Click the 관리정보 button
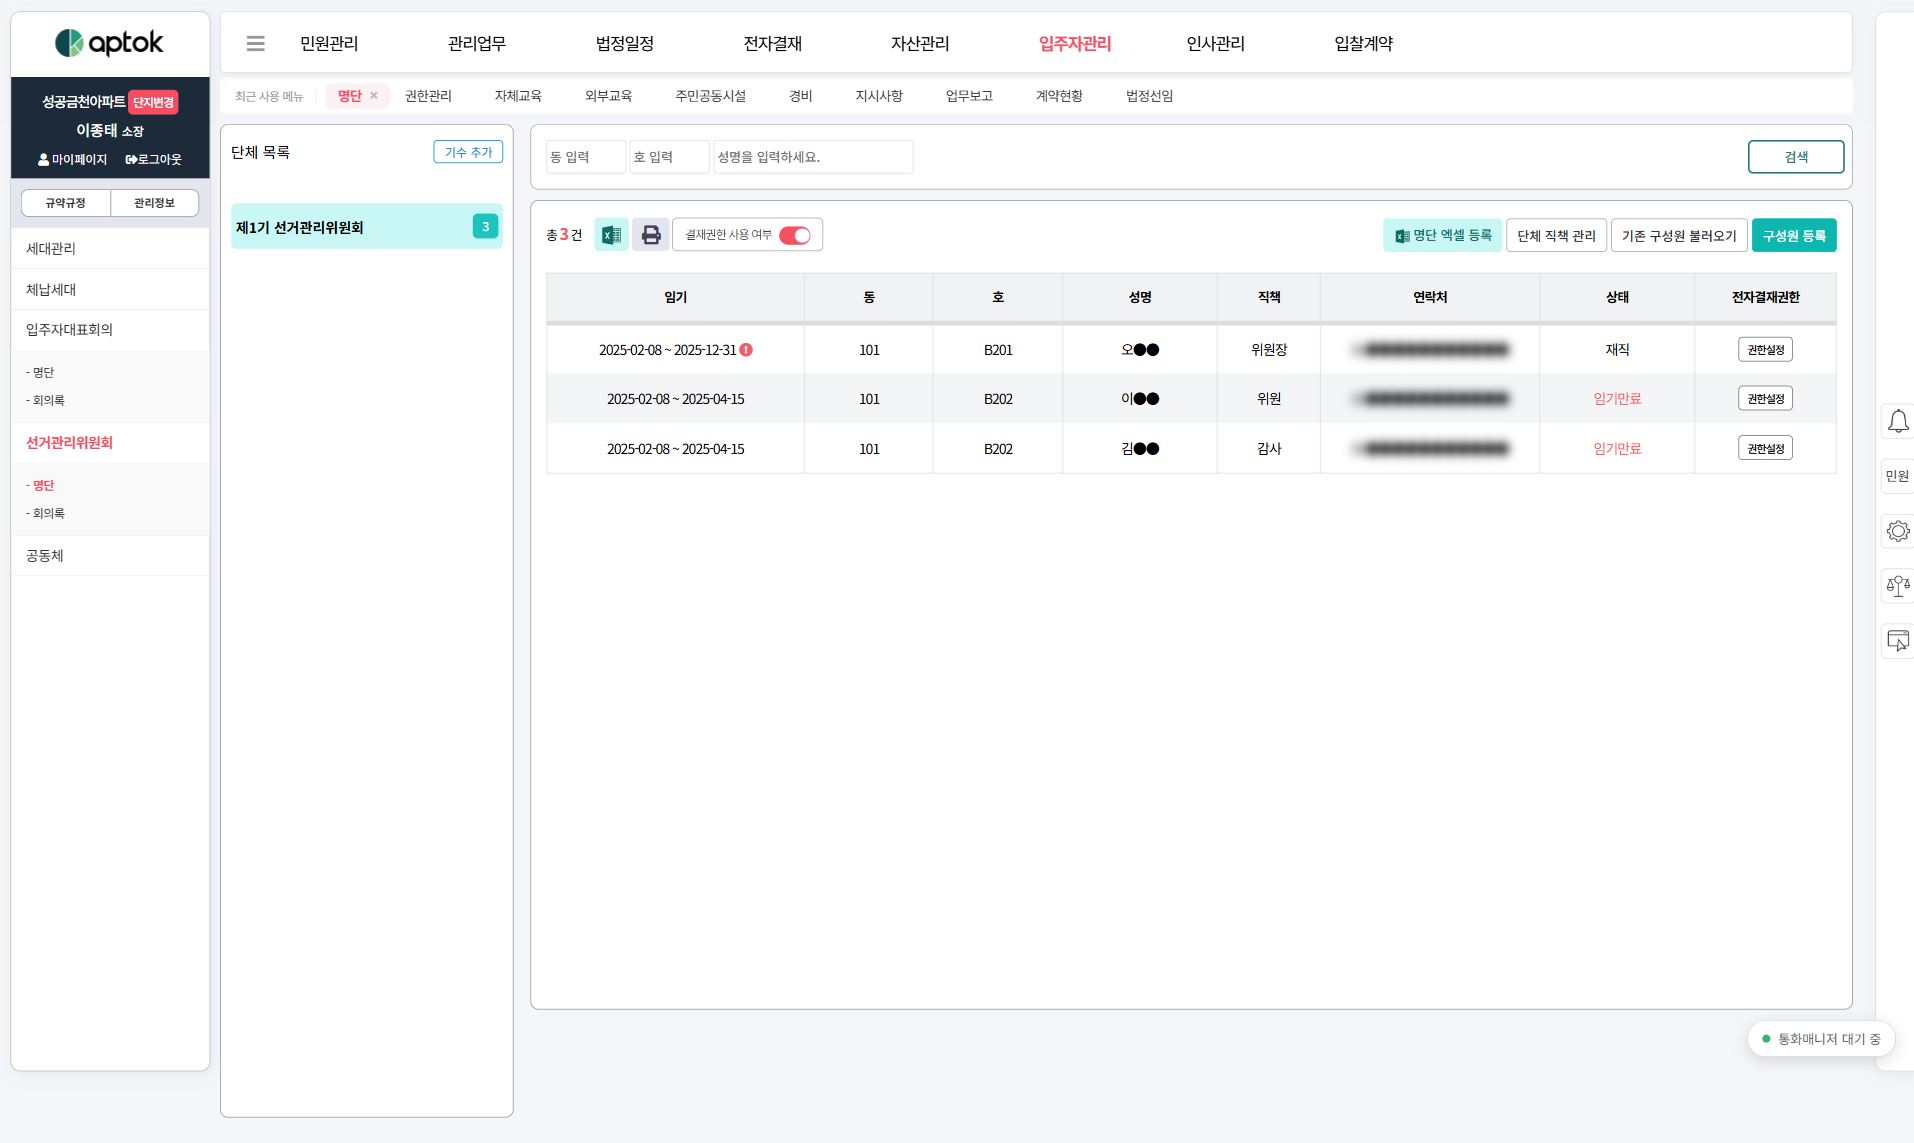 [154, 203]
